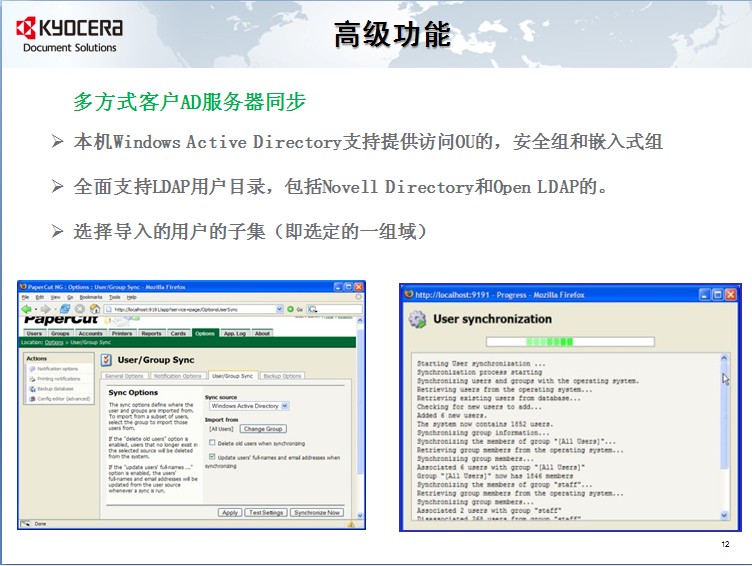The image size is (752, 566).
Task: Click the Synchronize Now button
Action: pos(317,512)
